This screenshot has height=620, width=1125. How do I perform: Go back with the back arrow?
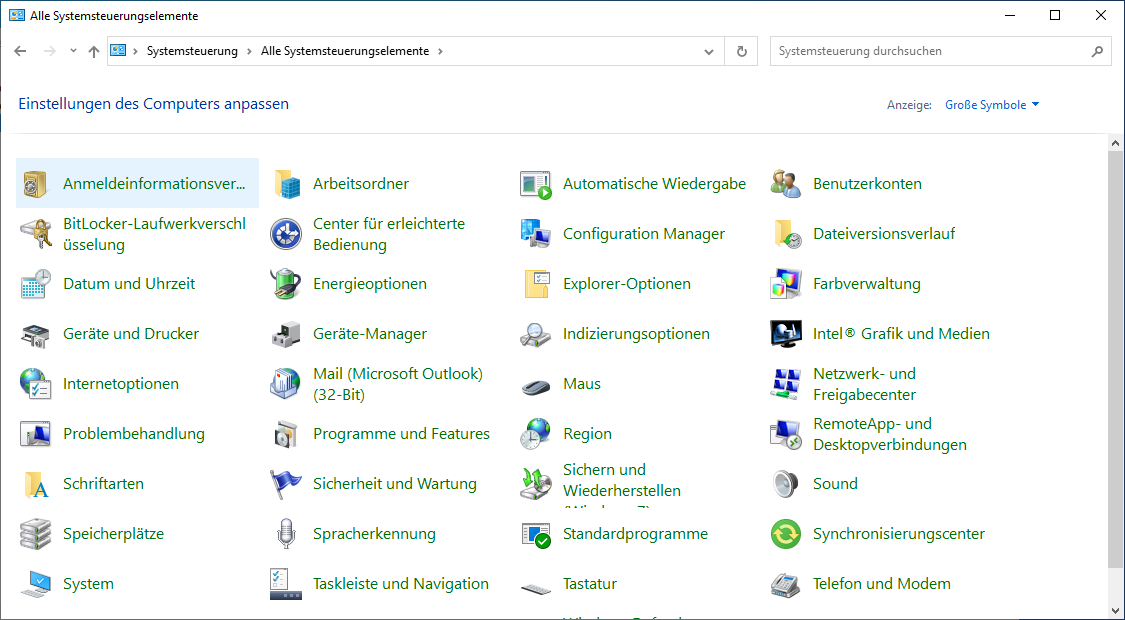click(20, 51)
